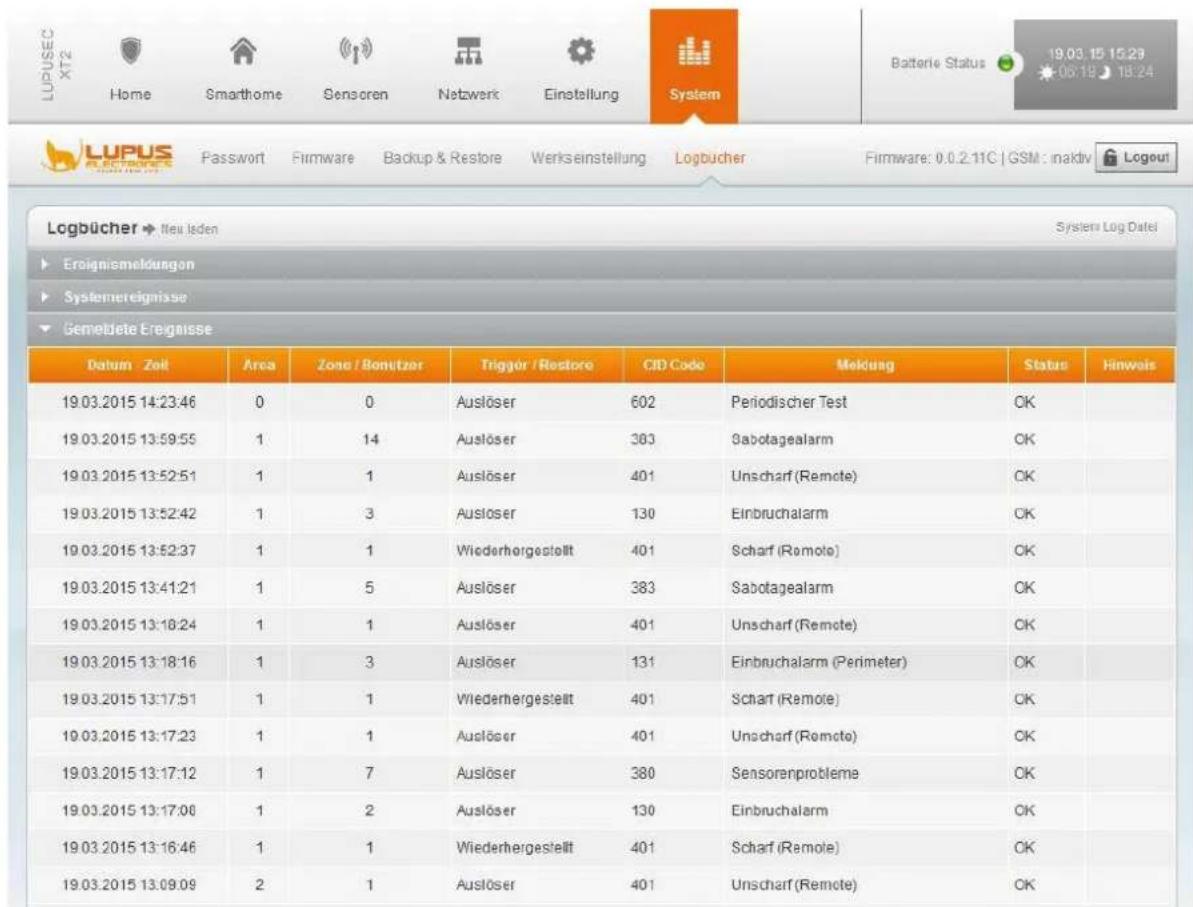Click Scharf (Remote) in the 13:16:46 row
This screenshot has height=907, width=1193.
click(x=785, y=848)
